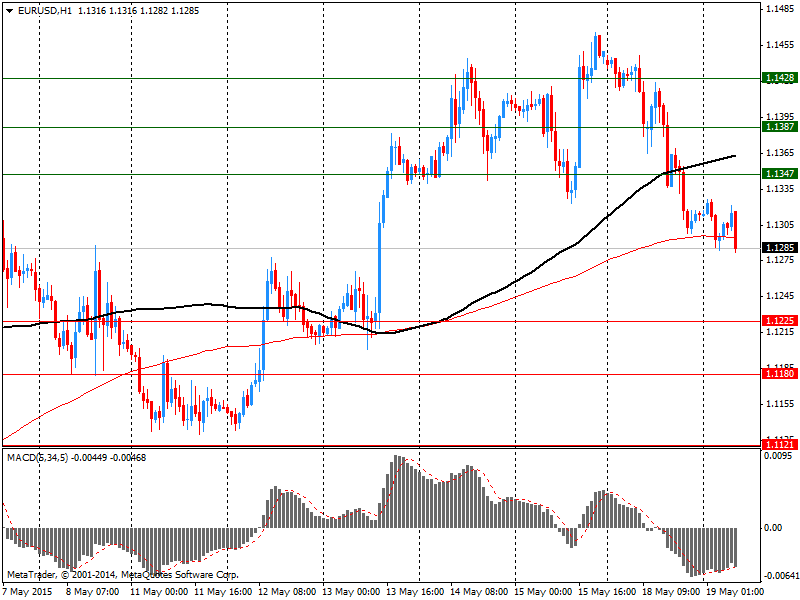Click the 11 May 00:00 time label

[159, 592]
